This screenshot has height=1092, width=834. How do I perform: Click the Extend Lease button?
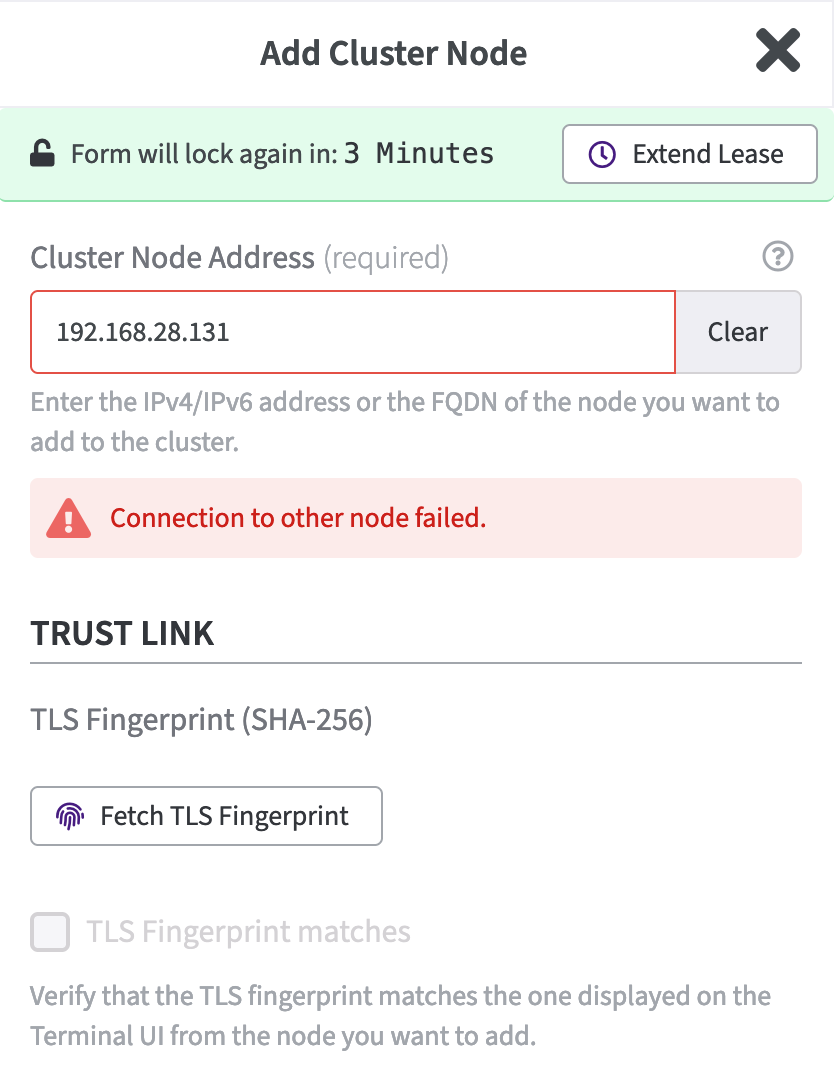(x=689, y=153)
